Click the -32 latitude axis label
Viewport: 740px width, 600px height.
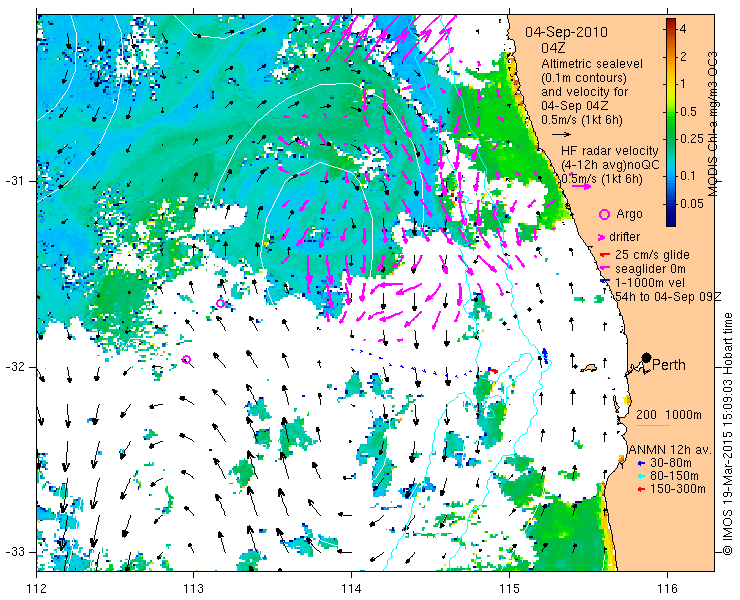(14, 367)
